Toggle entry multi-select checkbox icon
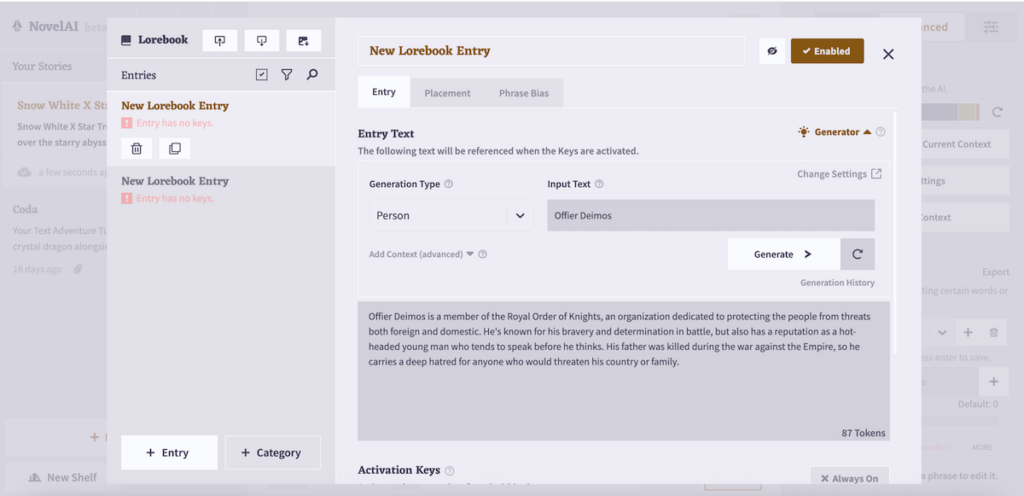Screen dimensions: 1024x496 [x=262, y=75]
